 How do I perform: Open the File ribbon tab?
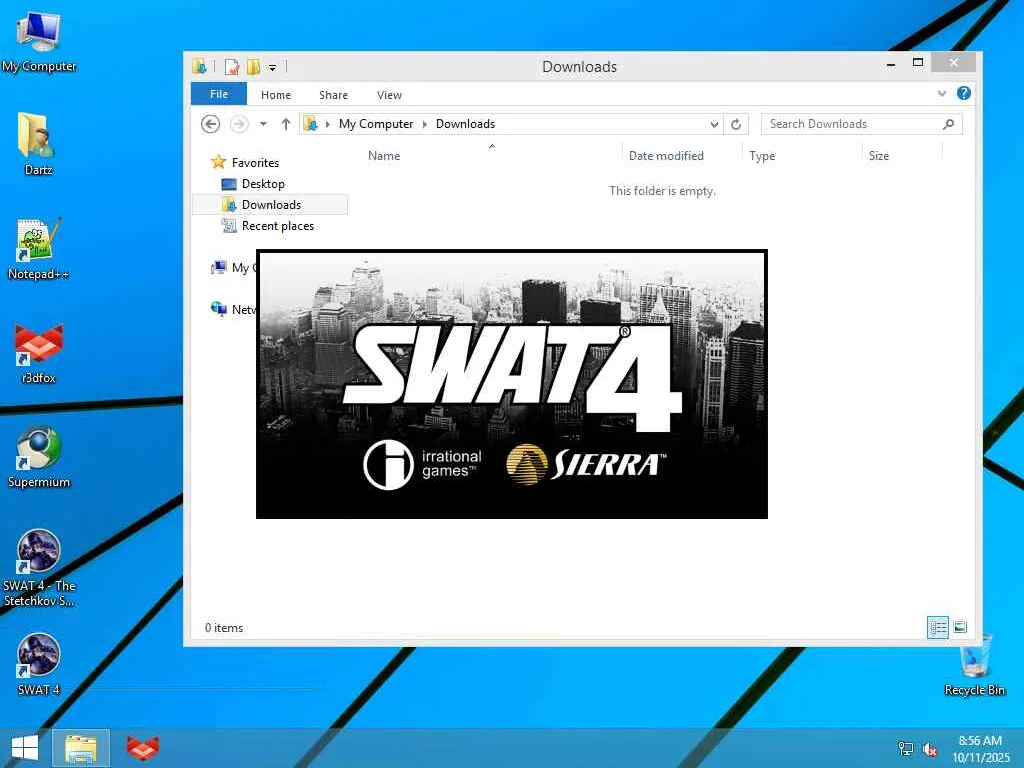tap(219, 94)
